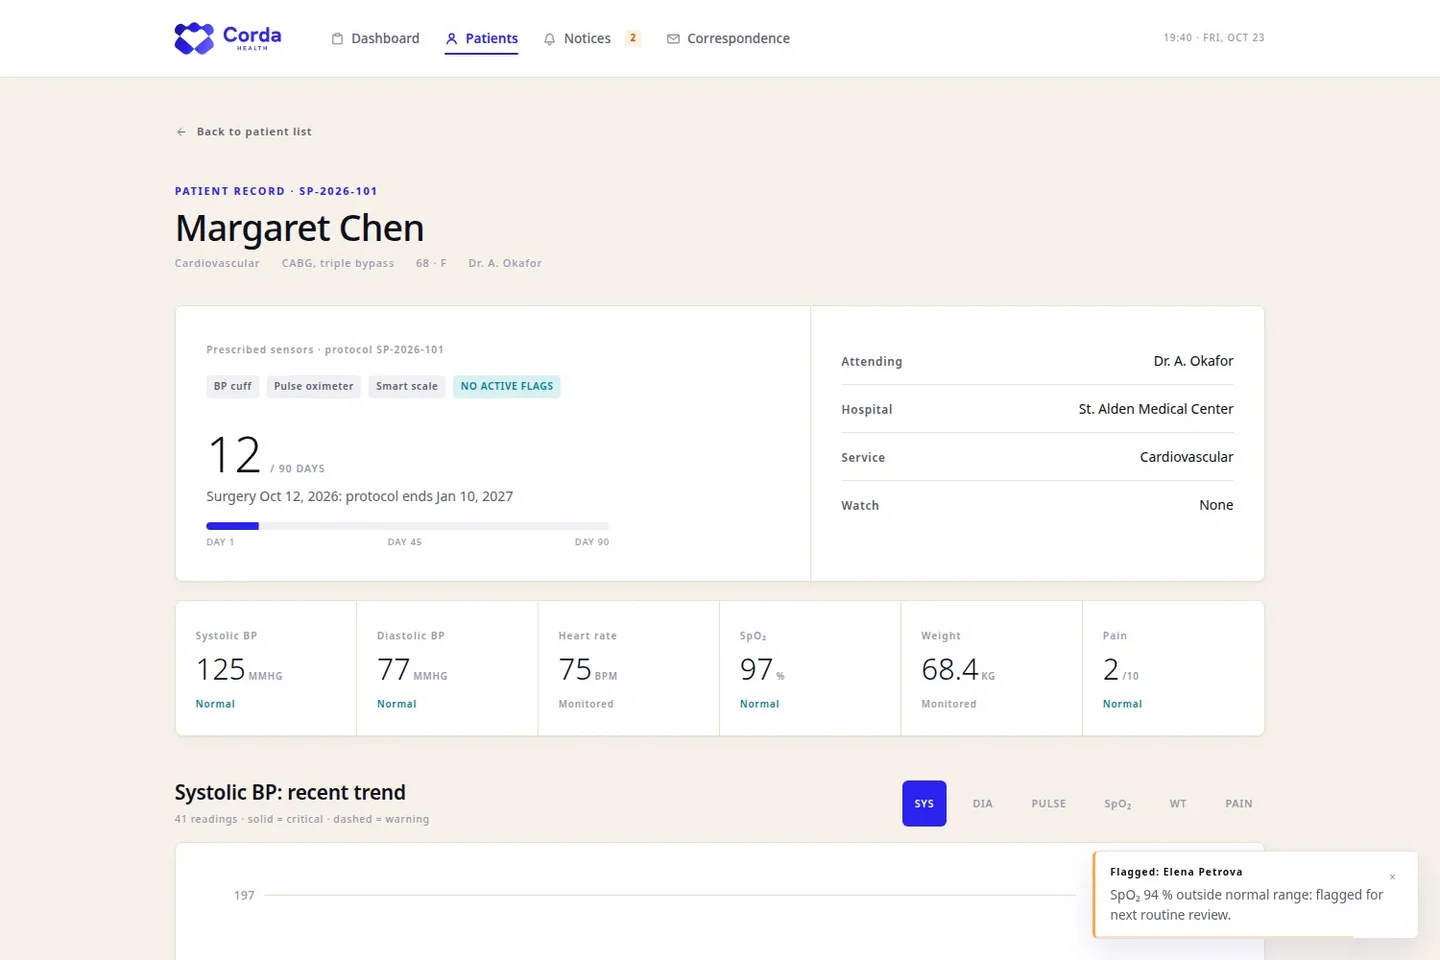The height and width of the screenshot is (960, 1440).
Task: Click the back arrow icon
Action: click(181, 132)
